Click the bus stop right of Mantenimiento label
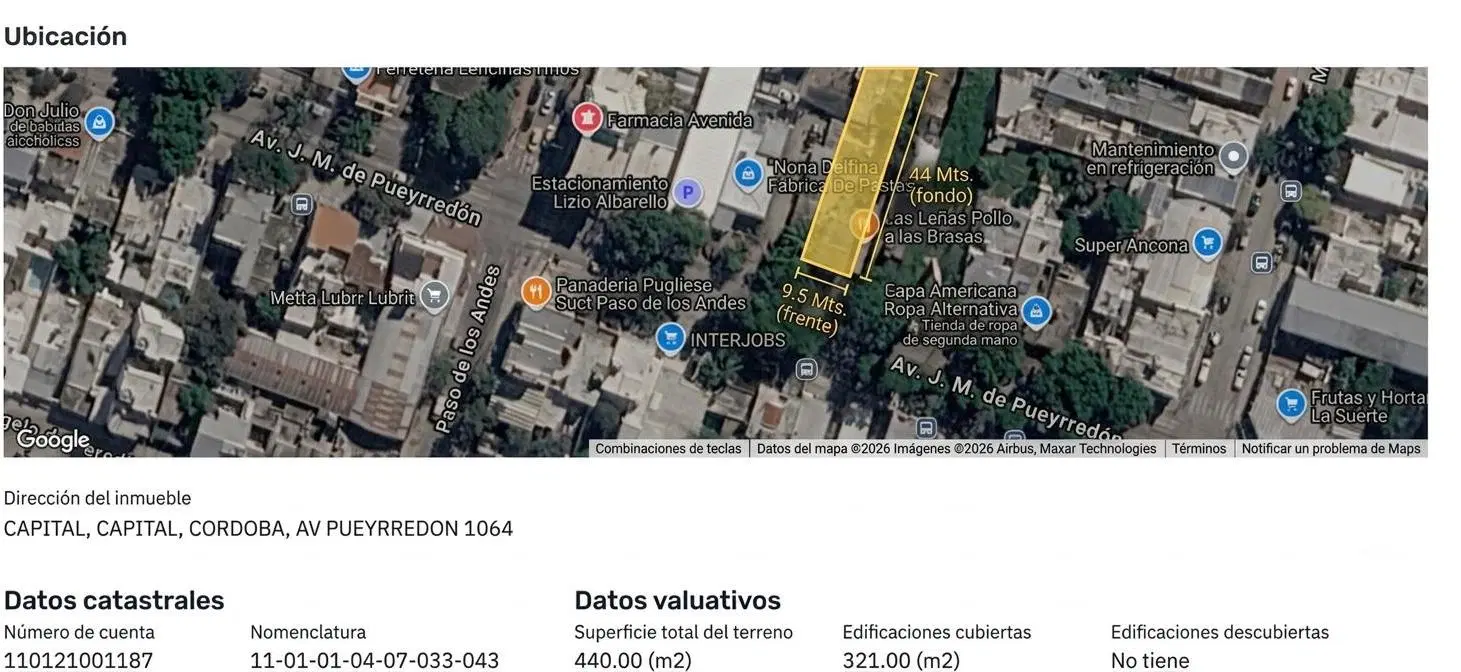1461x672 pixels. 1291,190
